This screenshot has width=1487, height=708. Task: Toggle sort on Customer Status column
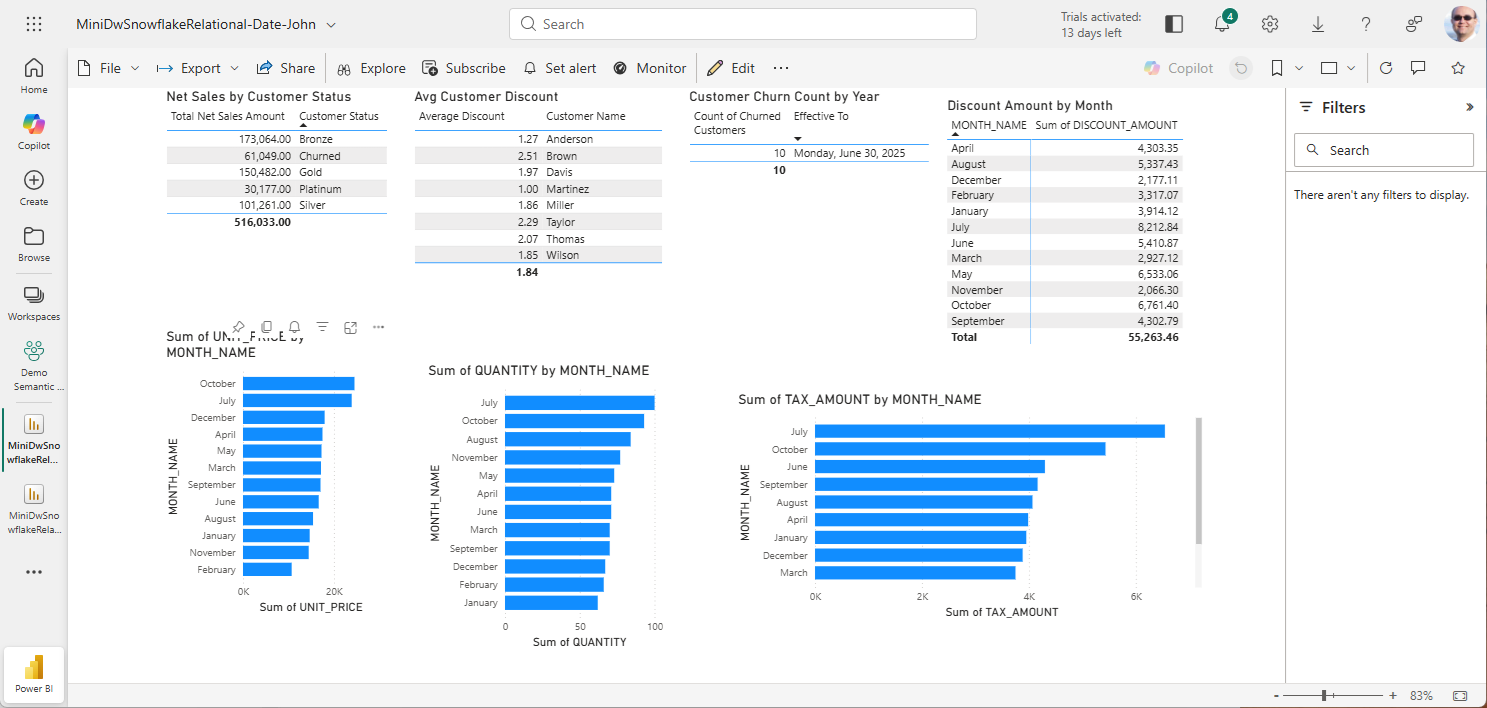tap(338, 116)
